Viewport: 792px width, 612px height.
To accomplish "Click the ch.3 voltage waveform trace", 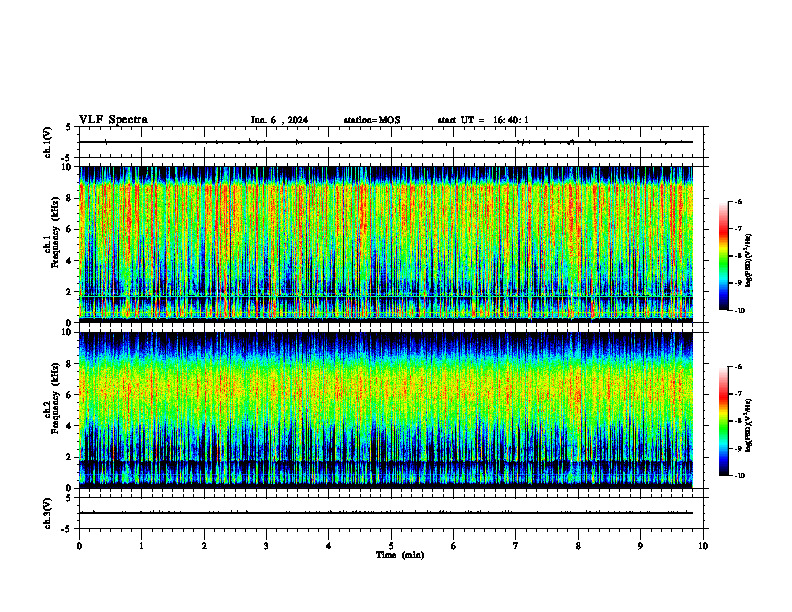I will [x=386, y=513].
